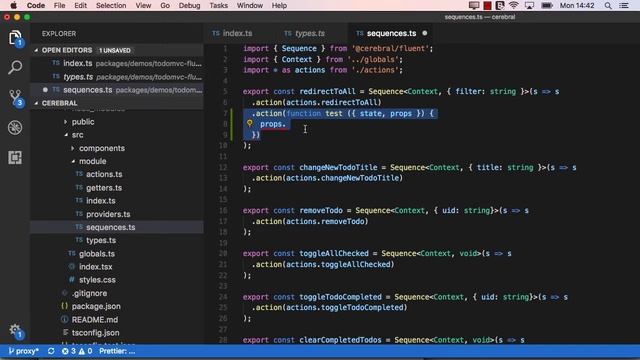This screenshot has width=640, height=360.
Task: Open globals.ts file
Action: [x=97, y=254]
